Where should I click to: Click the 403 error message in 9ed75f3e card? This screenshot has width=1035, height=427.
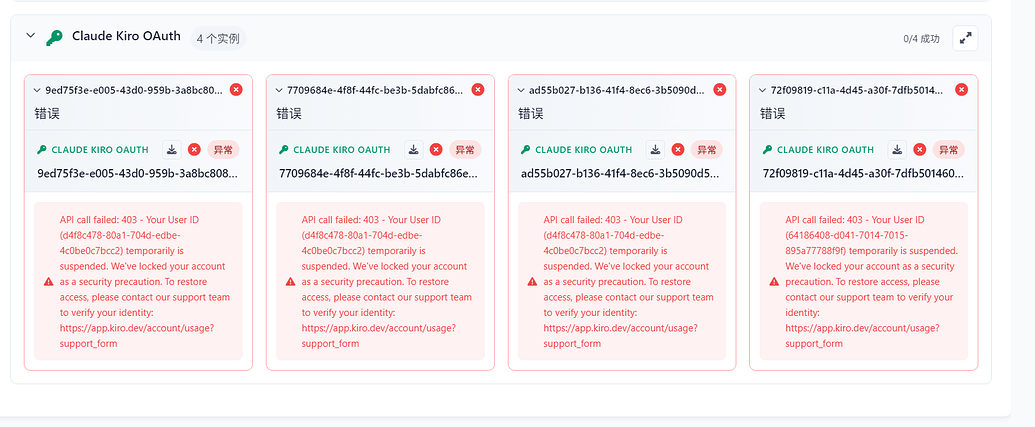[145, 282]
